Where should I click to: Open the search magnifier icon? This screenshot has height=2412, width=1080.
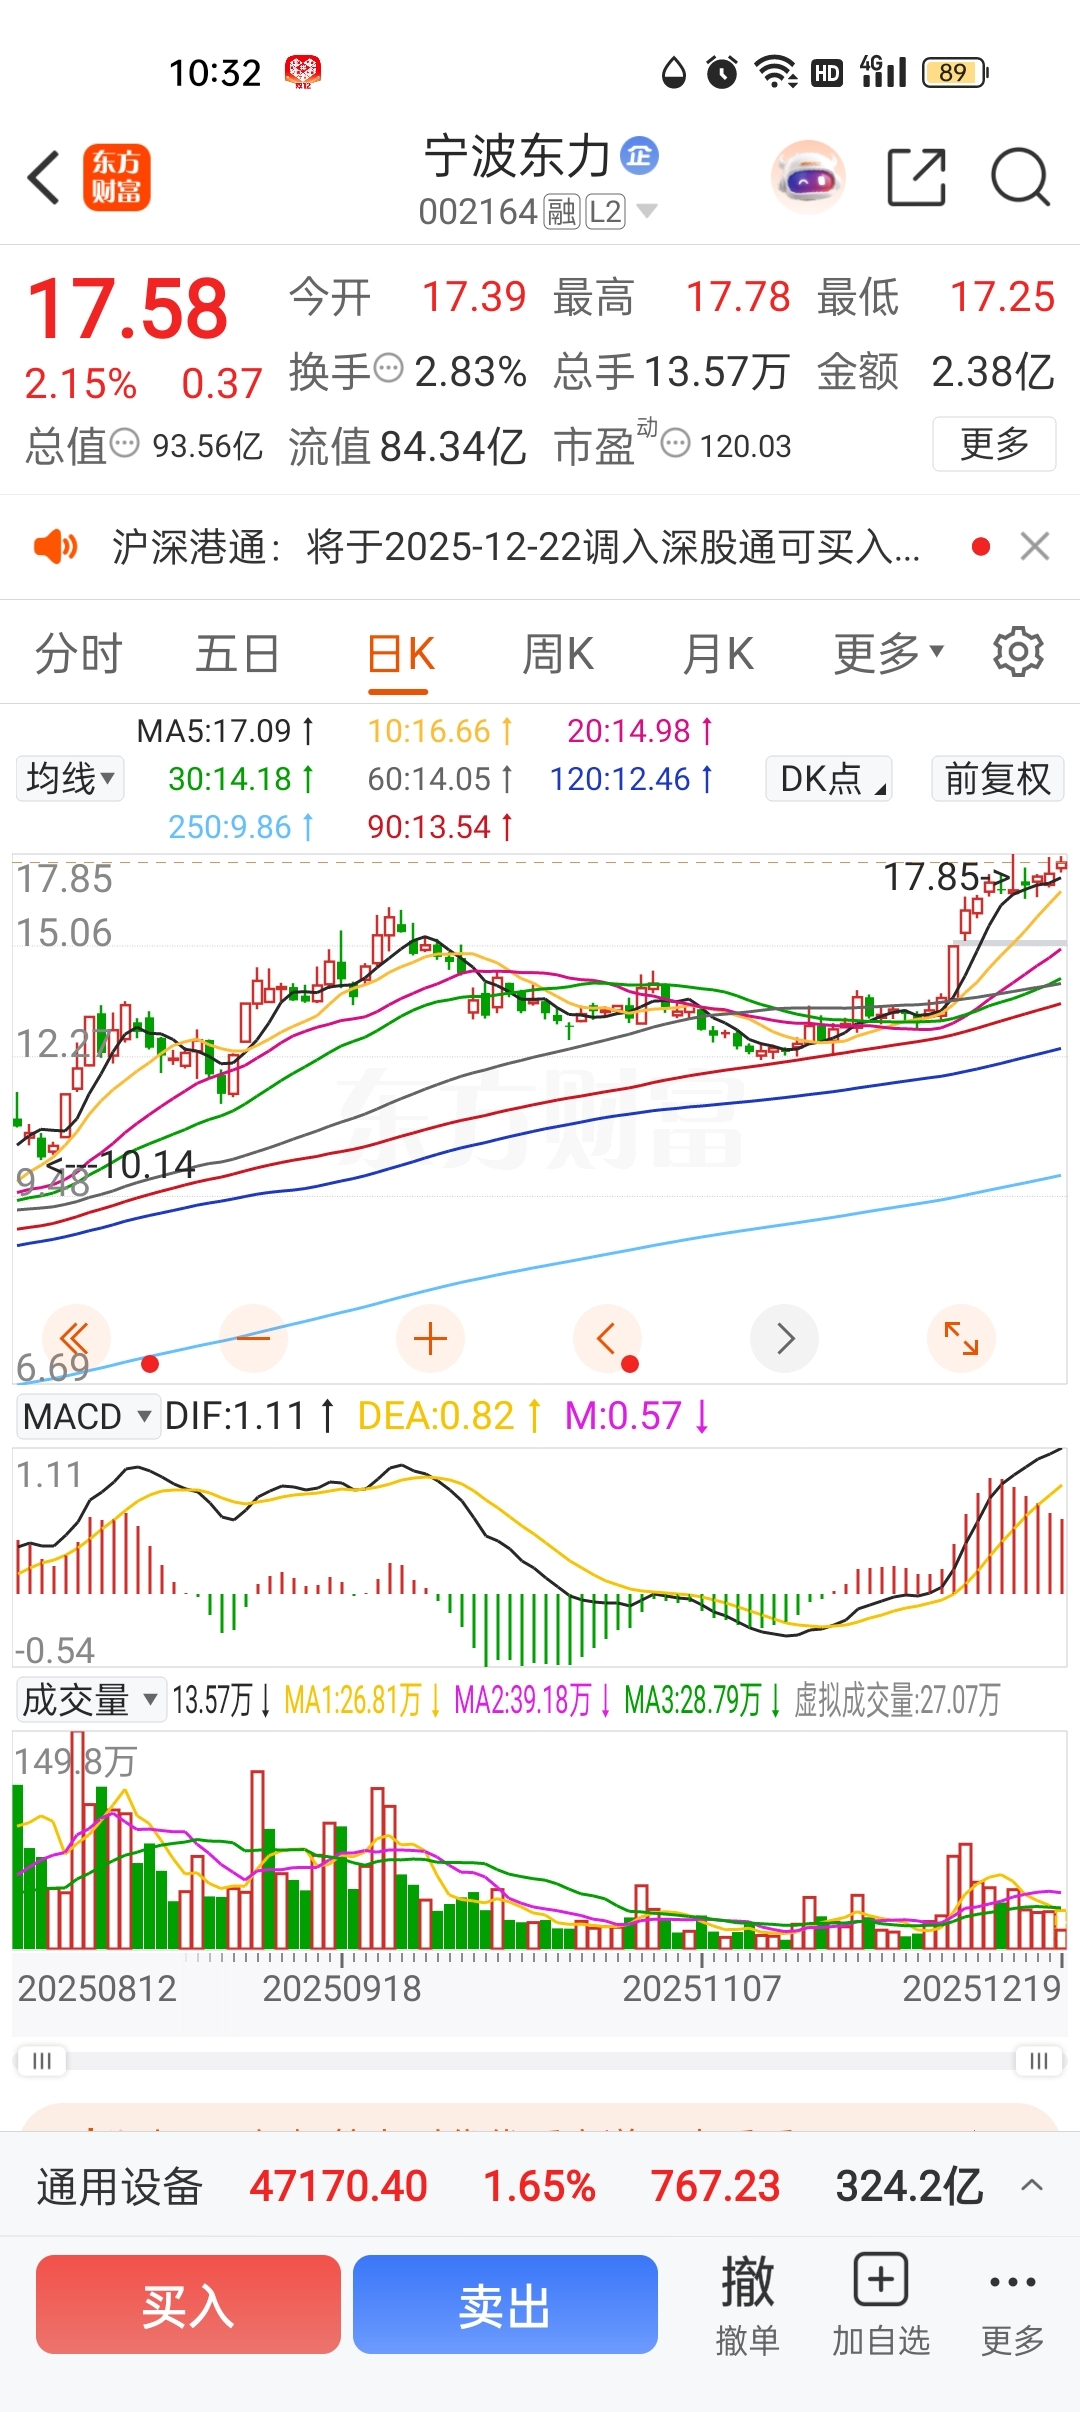[x=1020, y=177]
